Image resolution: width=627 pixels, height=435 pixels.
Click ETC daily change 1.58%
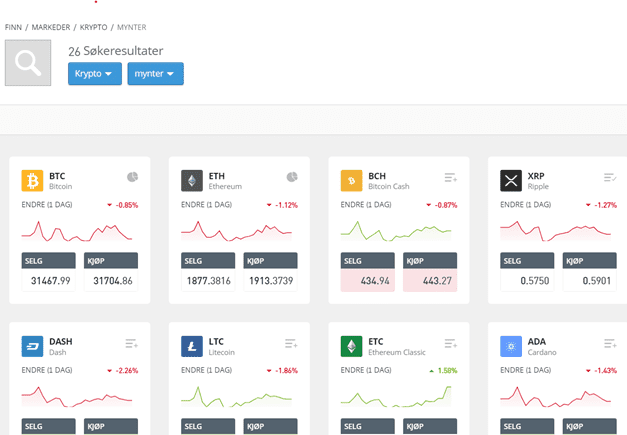[x=447, y=371]
